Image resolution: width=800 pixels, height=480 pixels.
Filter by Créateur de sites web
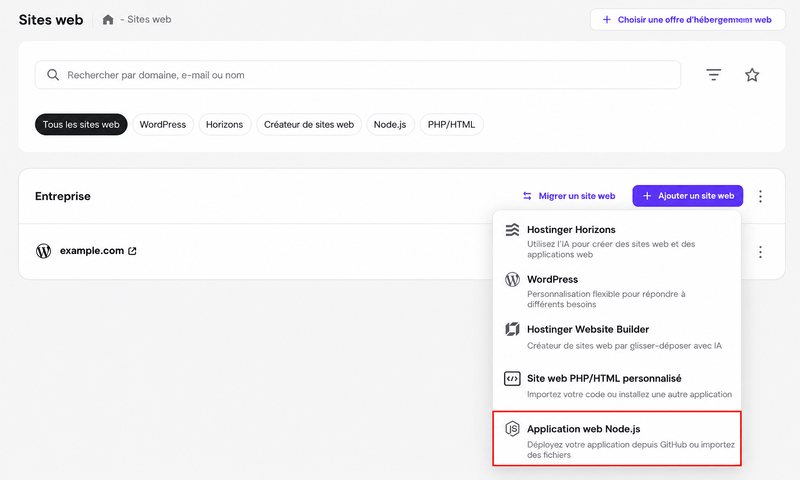tap(309, 124)
